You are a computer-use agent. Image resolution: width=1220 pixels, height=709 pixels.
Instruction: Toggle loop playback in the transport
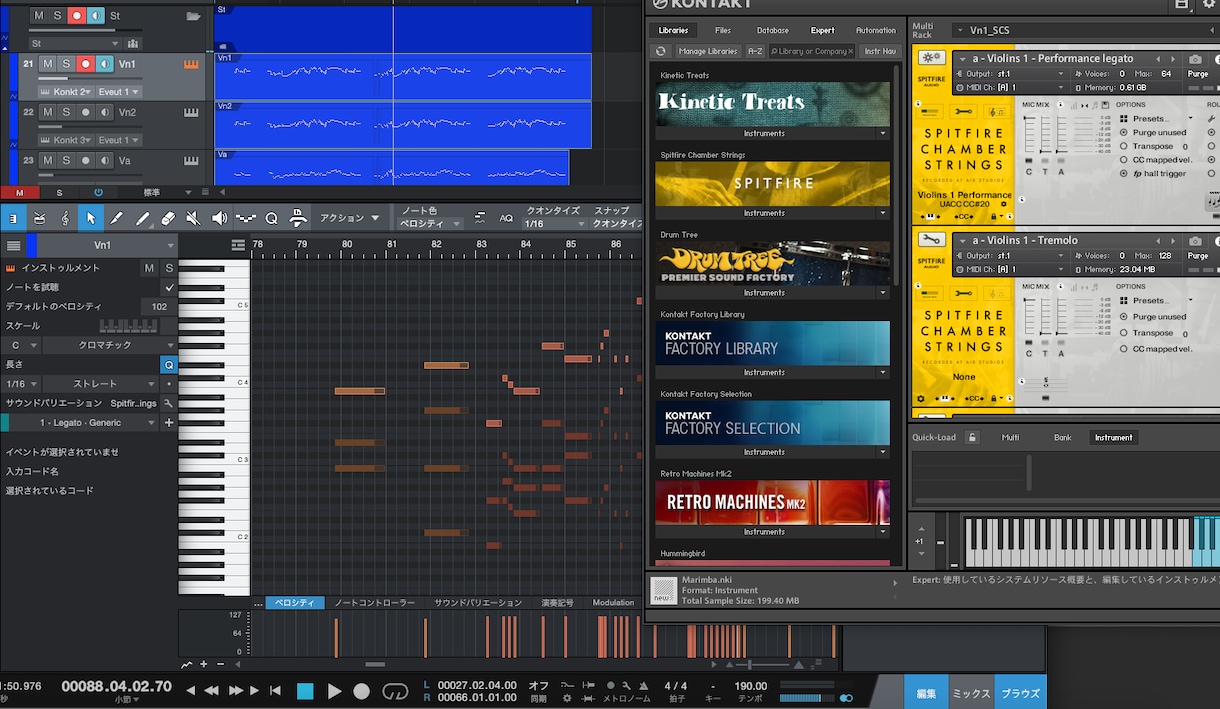tap(396, 691)
